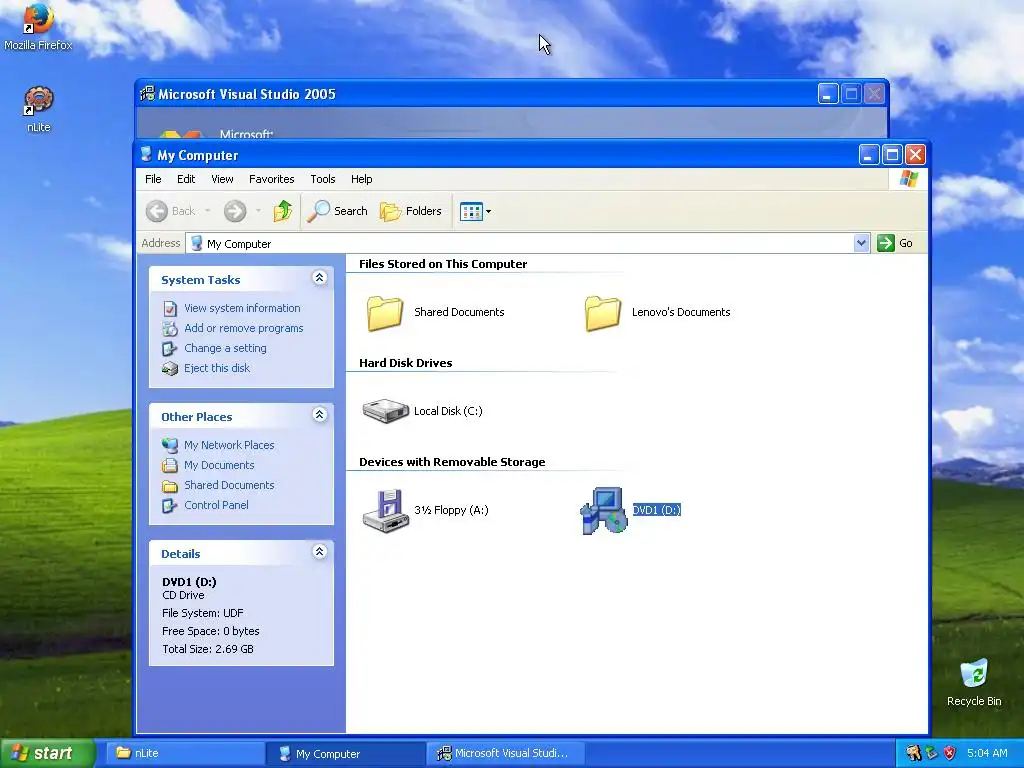Image resolution: width=1024 pixels, height=768 pixels.
Task: Expand the Address bar dropdown
Action: tap(861, 243)
